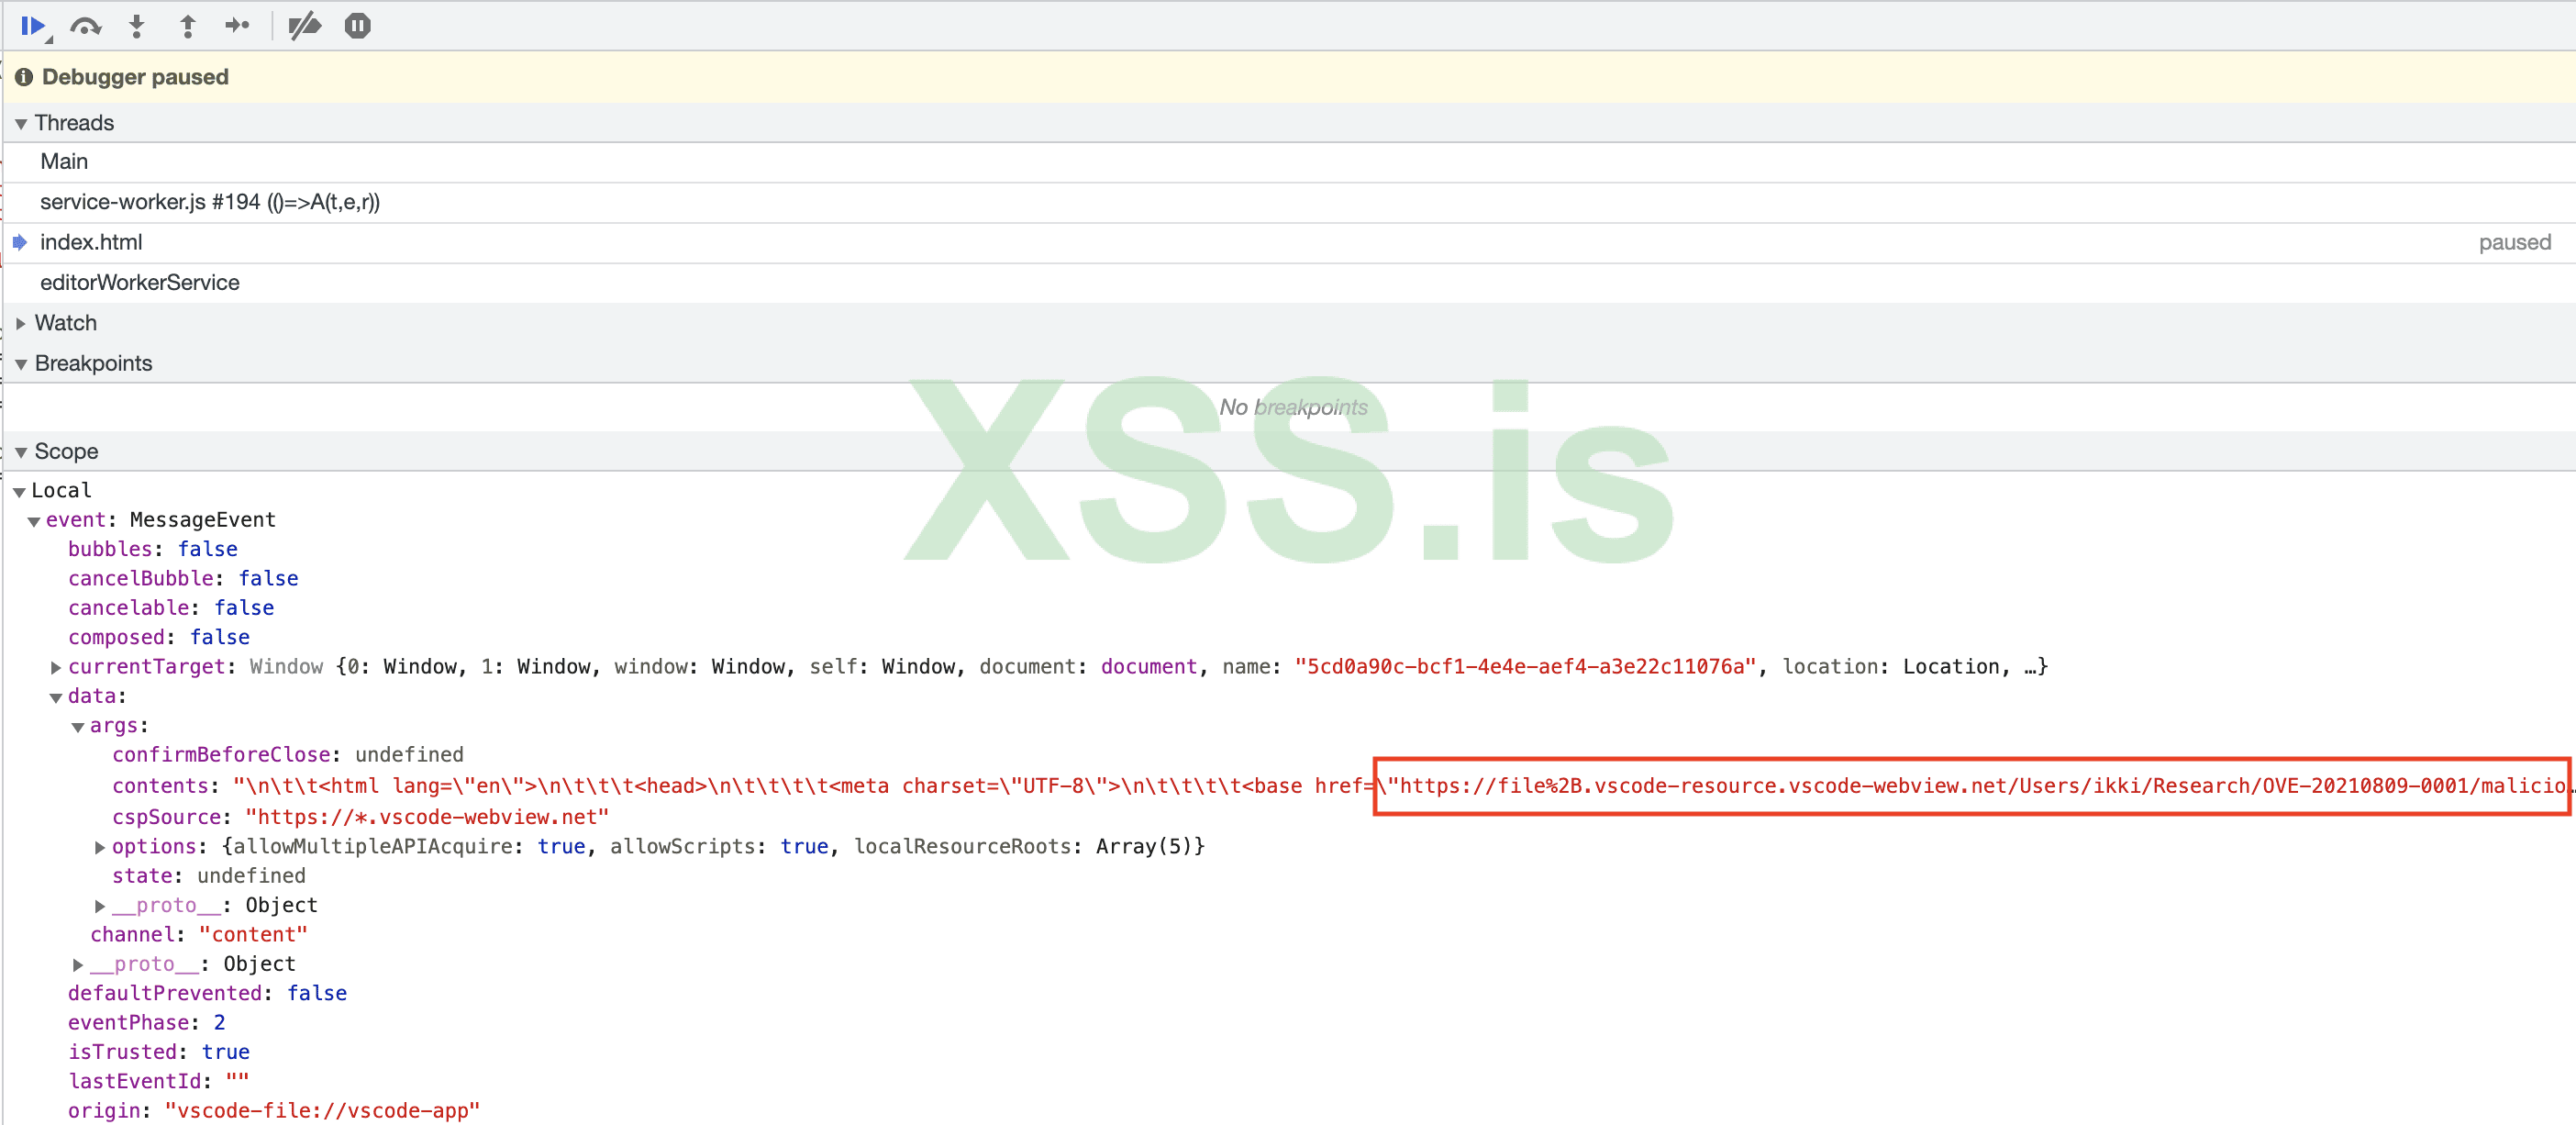The width and height of the screenshot is (2576, 1125).
Task: Click the Step into next function call icon
Action: click(136, 26)
